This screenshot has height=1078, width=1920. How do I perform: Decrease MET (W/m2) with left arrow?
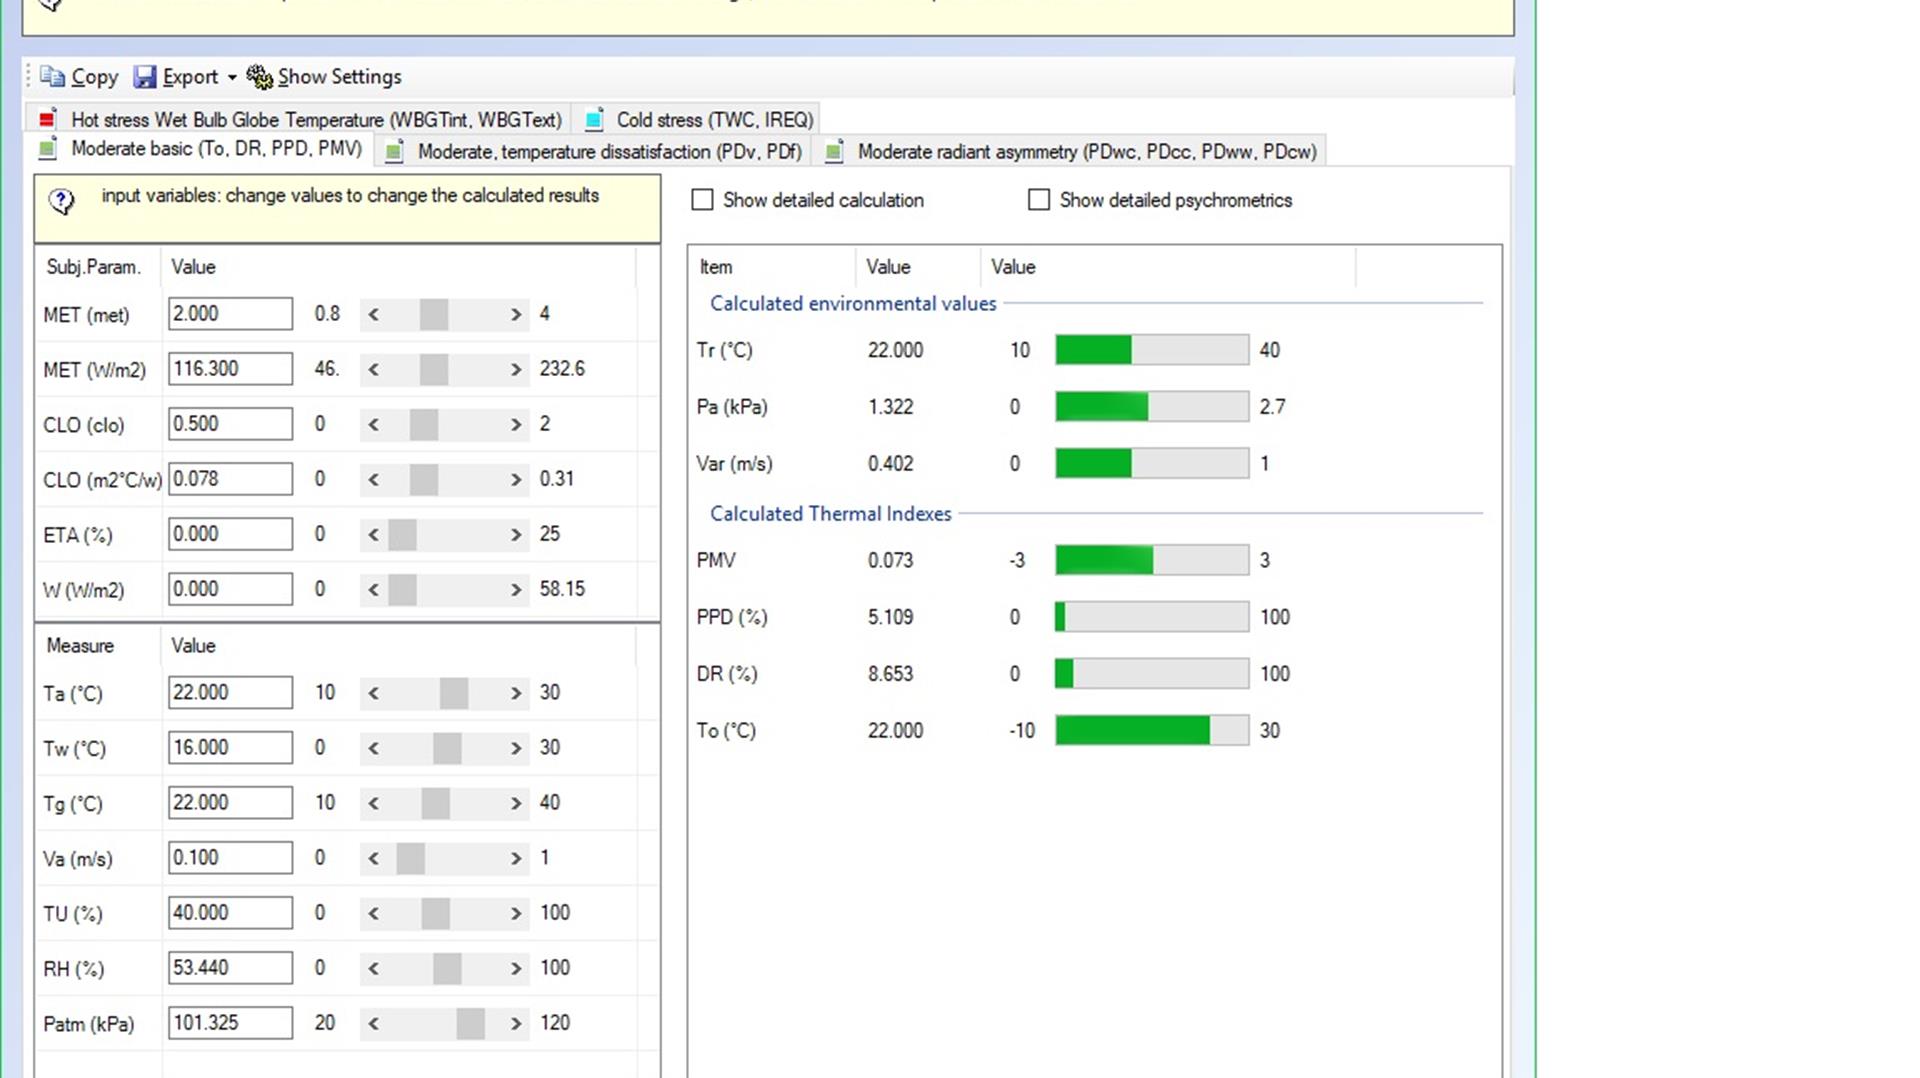[374, 369]
